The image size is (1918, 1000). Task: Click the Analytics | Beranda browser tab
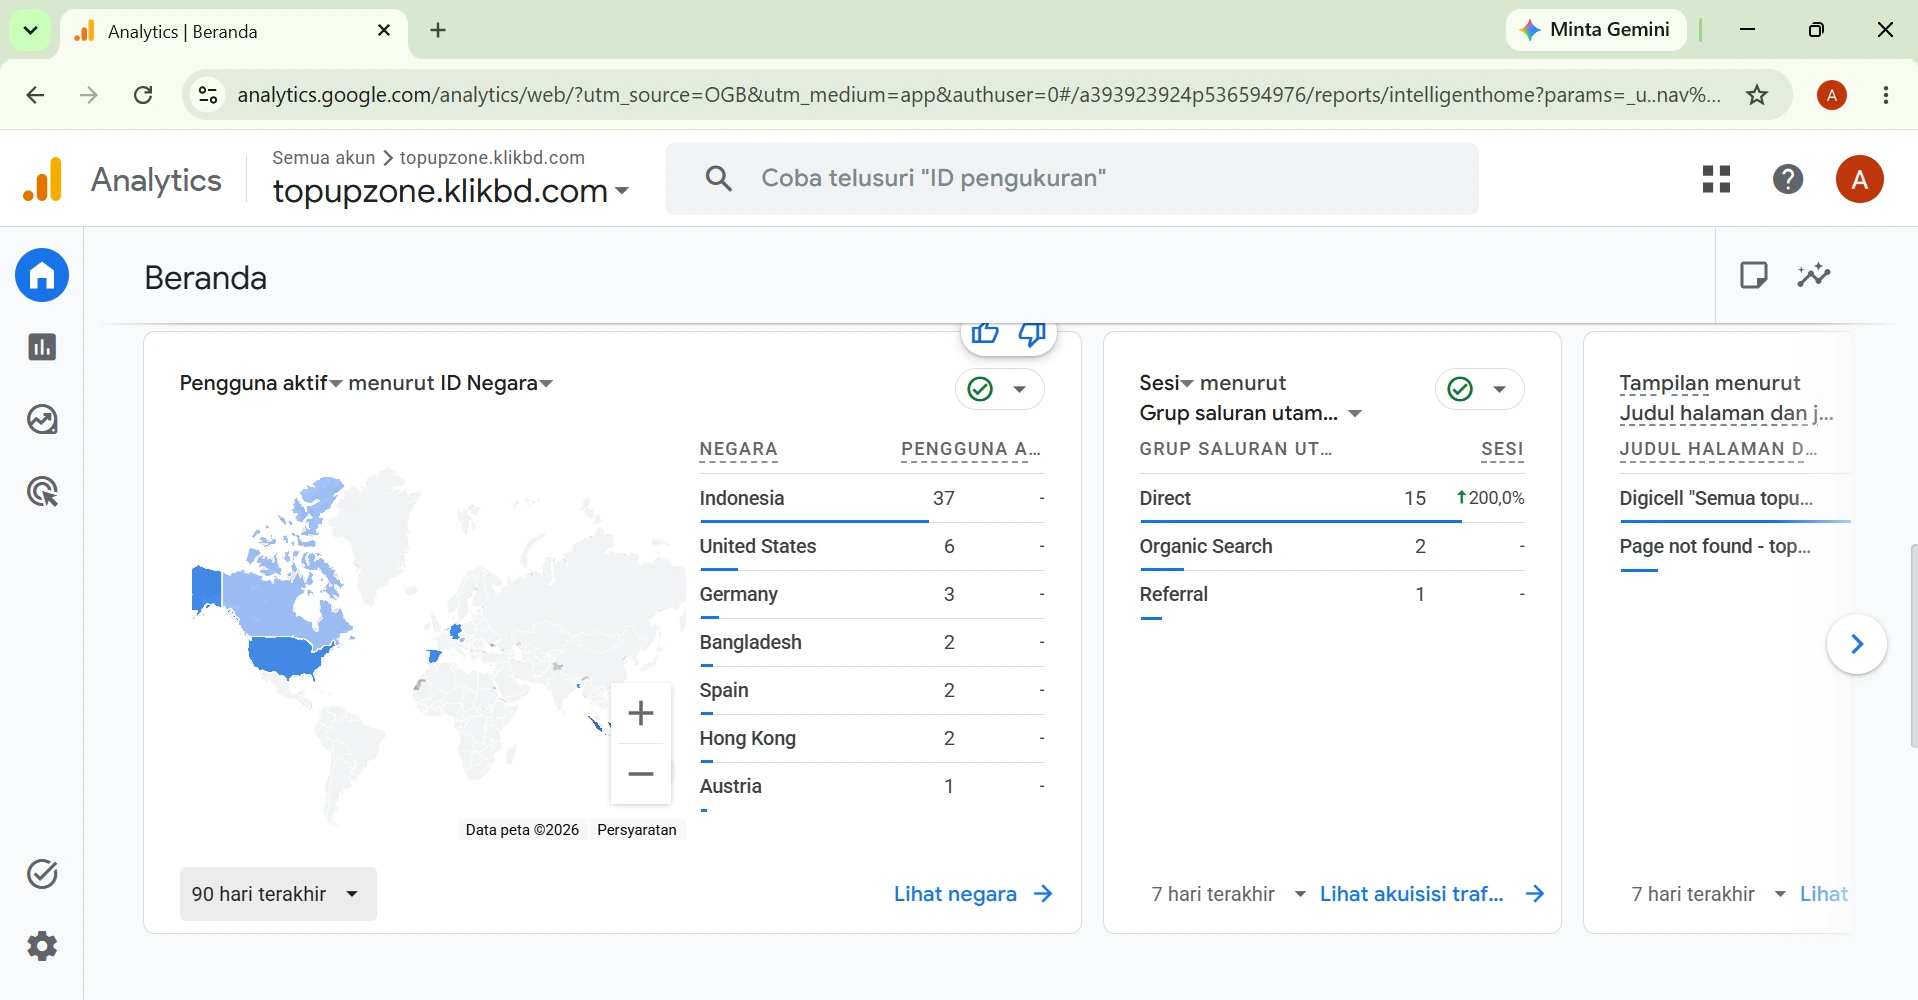pos(234,32)
